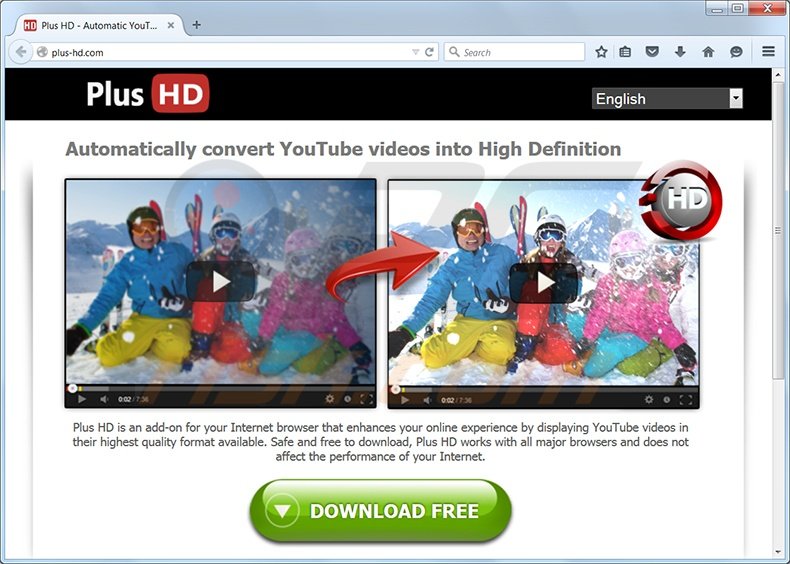Go to the home page icon
Viewport: 790px width, 564px height.
point(708,52)
